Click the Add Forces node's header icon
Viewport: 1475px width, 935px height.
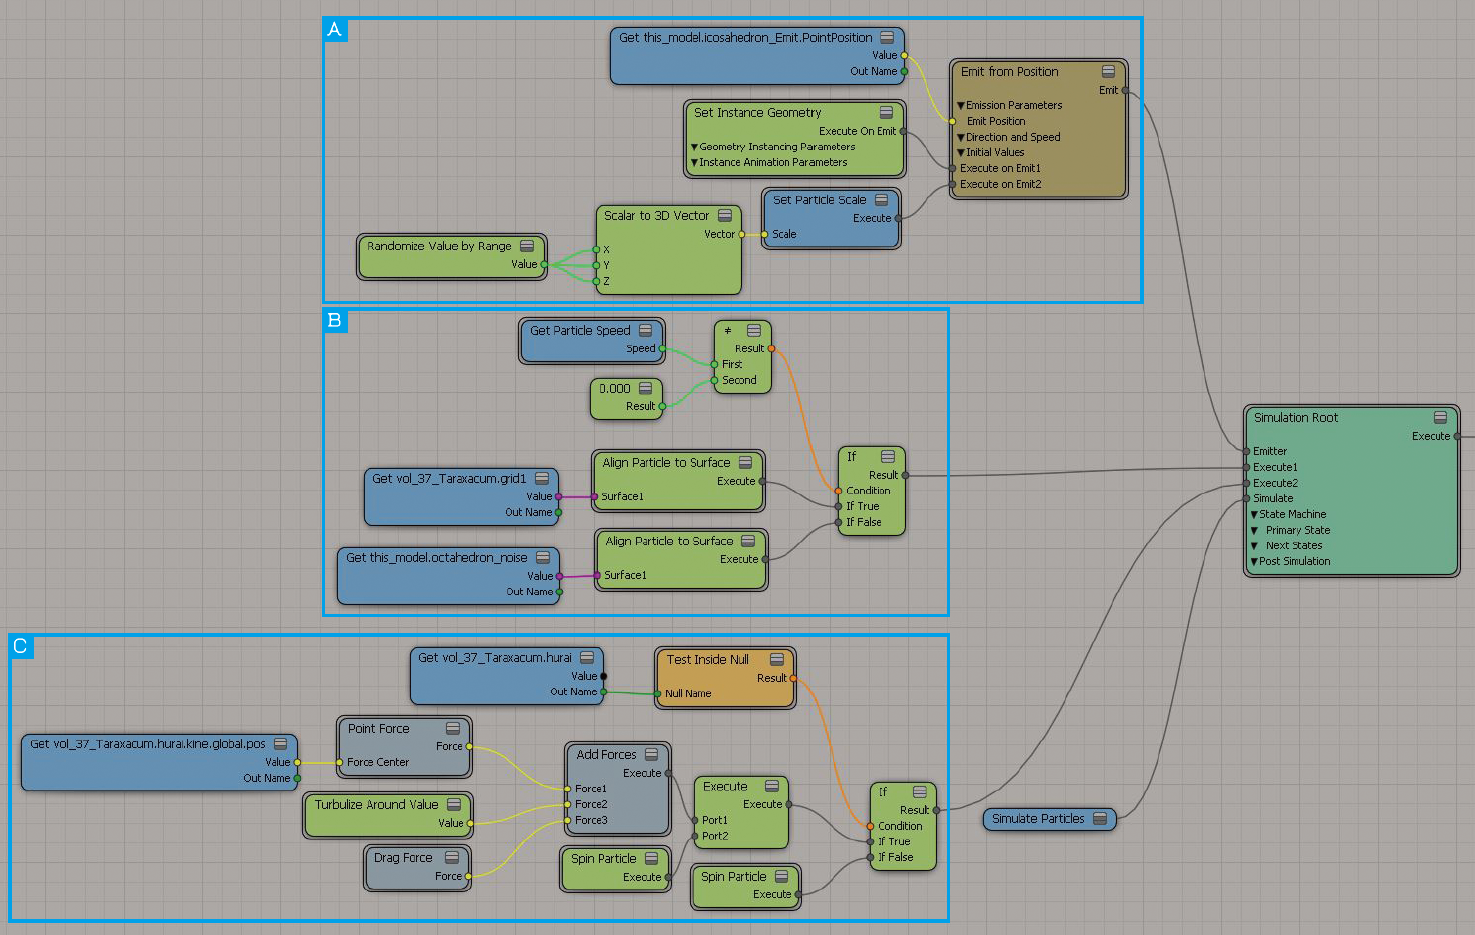point(652,755)
